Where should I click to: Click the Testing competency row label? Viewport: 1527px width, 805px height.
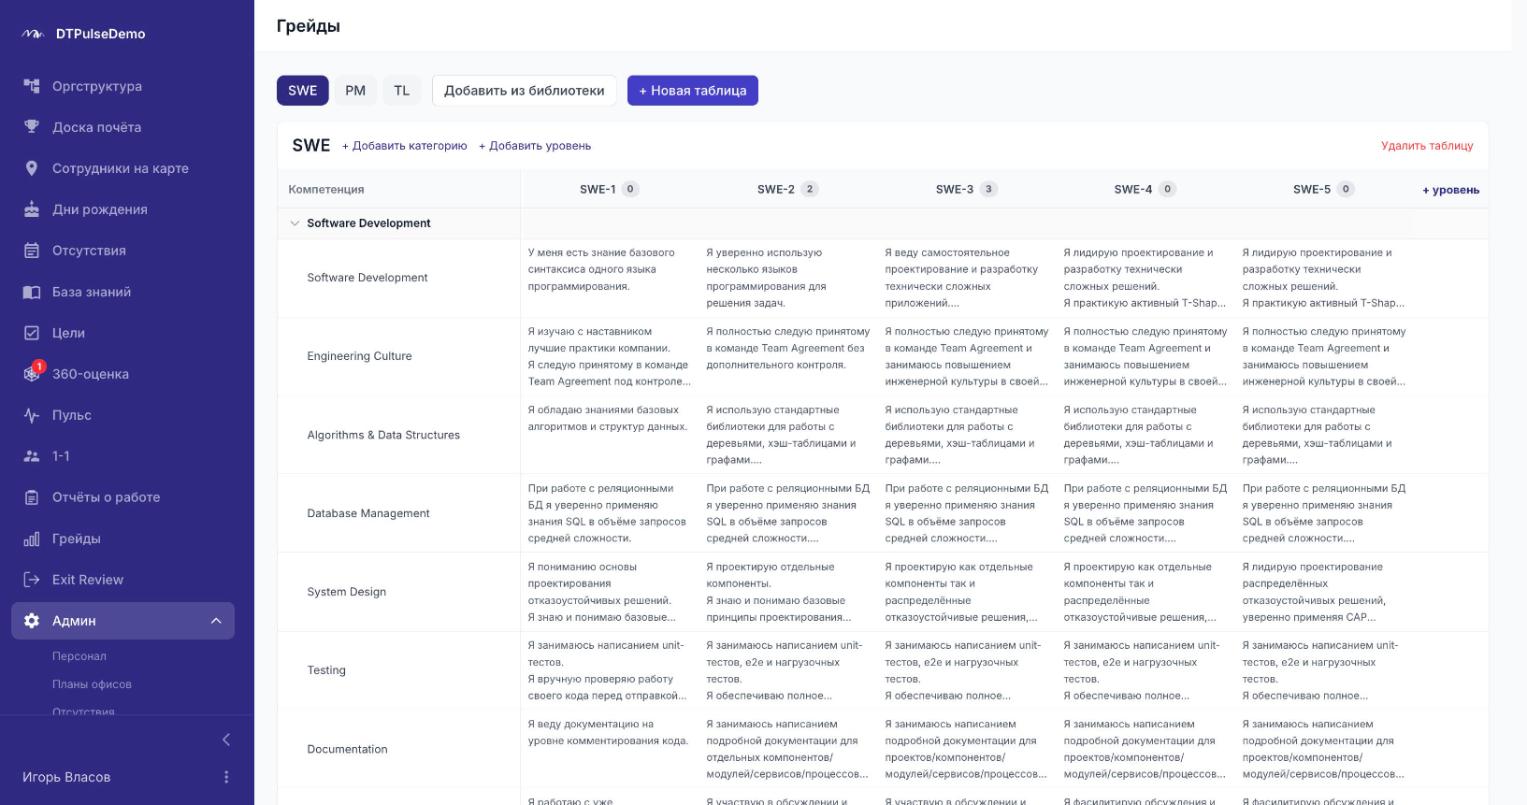pyautogui.click(x=326, y=670)
